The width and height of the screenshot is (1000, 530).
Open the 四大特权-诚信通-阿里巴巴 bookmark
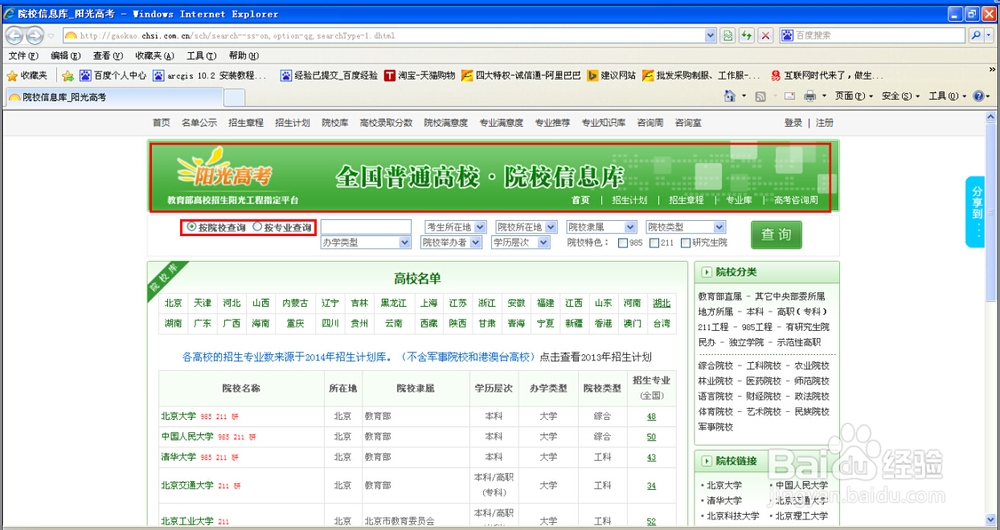click(x=521, y=76)
